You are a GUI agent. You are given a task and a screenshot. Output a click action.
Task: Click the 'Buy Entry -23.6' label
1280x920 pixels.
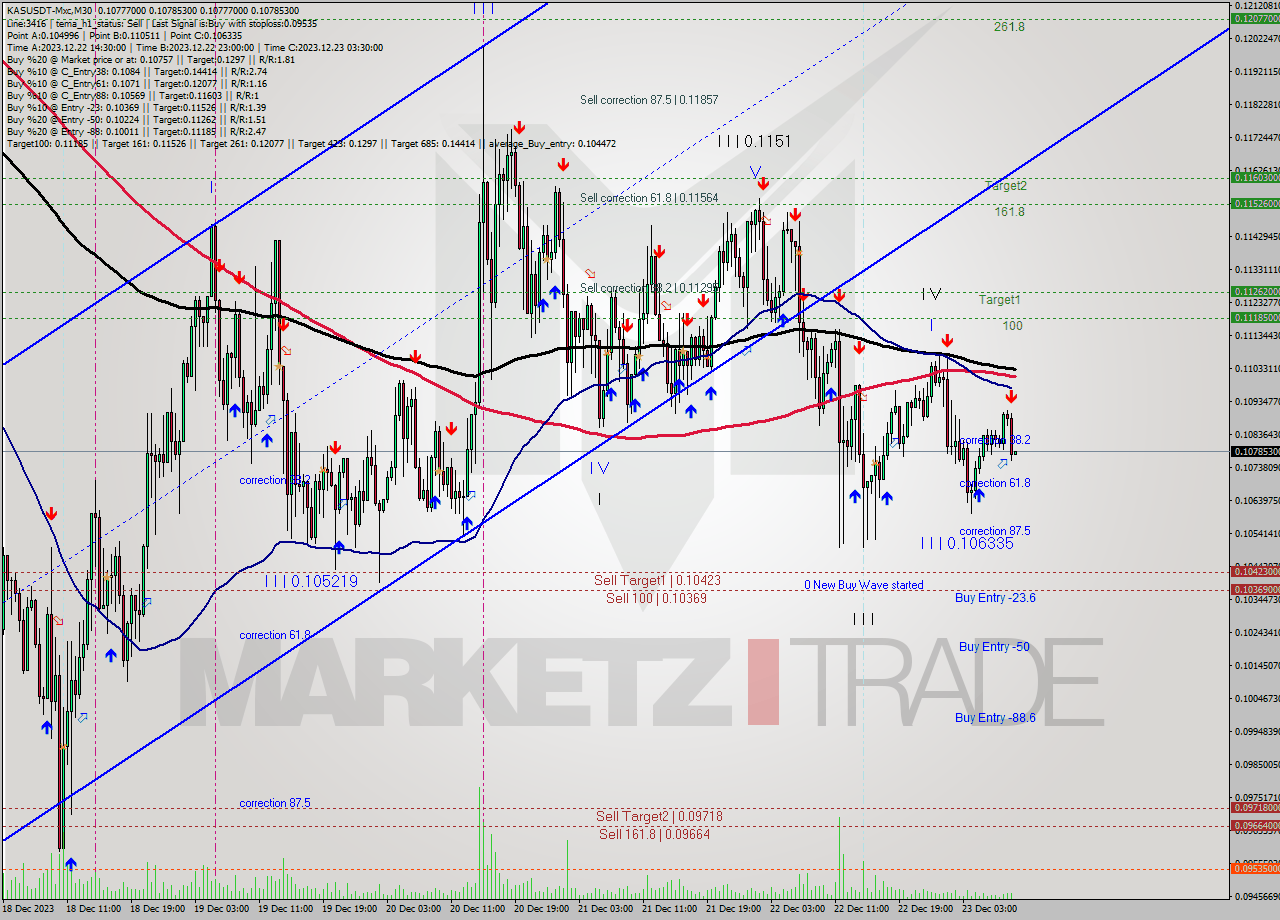(995, 598)
